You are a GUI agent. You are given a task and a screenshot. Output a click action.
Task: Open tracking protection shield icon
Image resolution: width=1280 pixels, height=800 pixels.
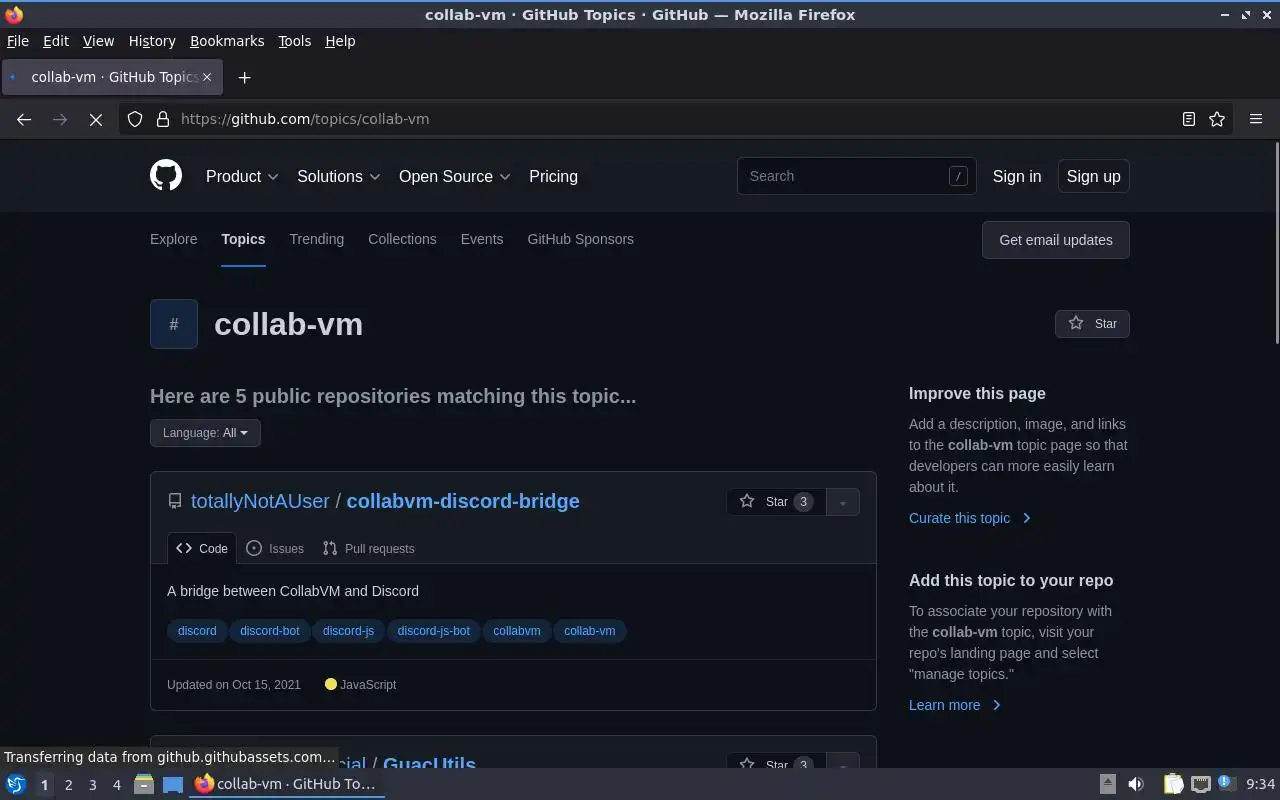click(x=135, y=119)
